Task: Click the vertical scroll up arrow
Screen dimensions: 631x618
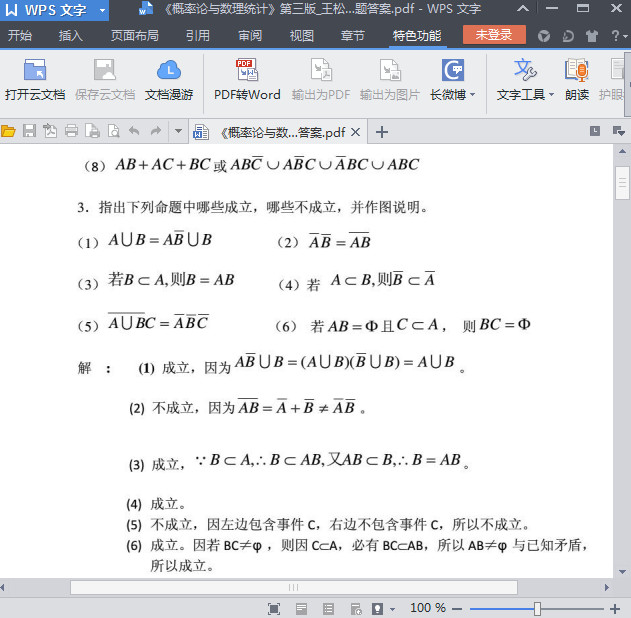Action: [x=622, y=152]
